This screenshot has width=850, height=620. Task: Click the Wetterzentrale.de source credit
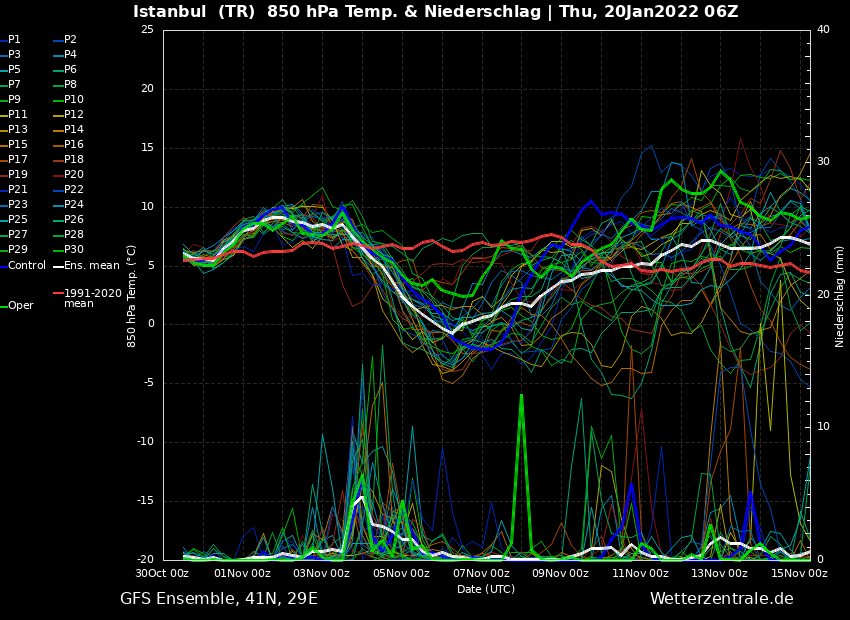(722, 599)
